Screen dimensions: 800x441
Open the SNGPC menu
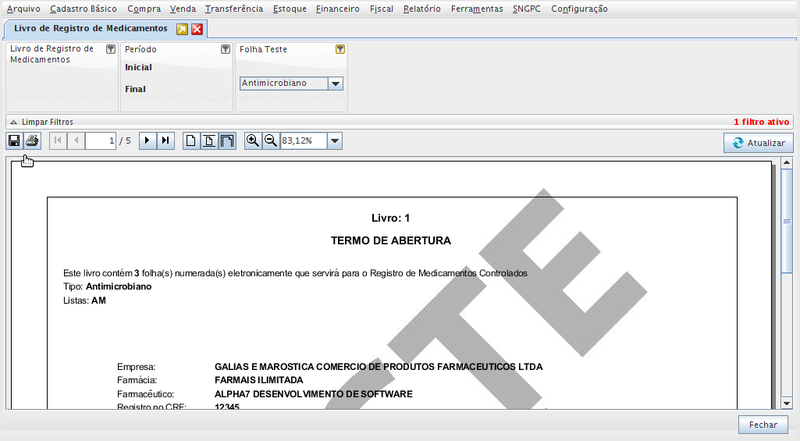point(526,8)
